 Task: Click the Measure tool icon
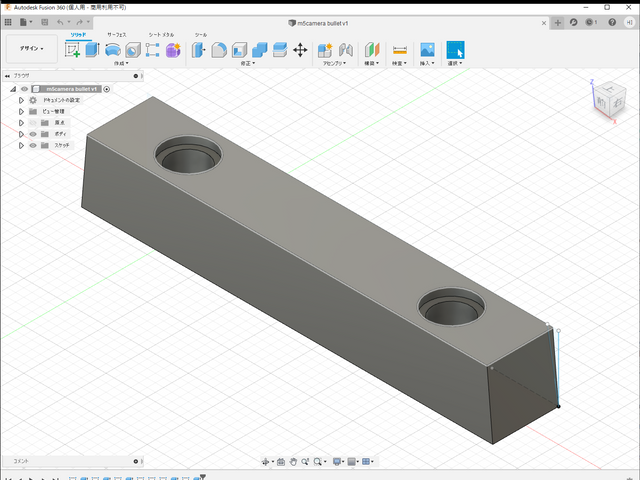click(x=400, y=49)
